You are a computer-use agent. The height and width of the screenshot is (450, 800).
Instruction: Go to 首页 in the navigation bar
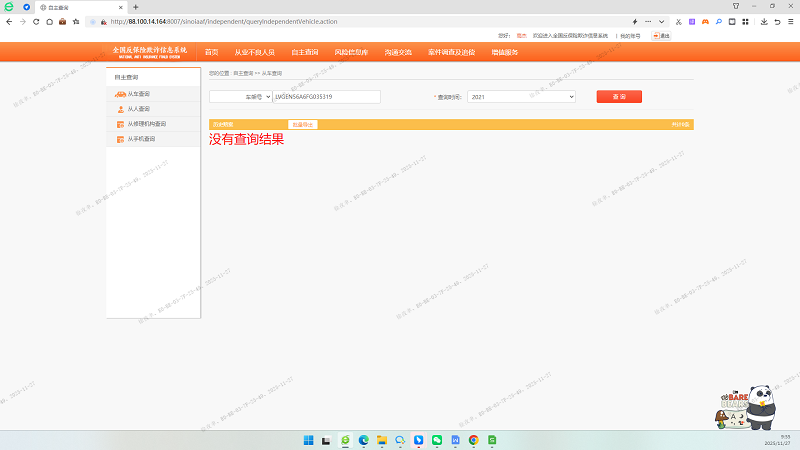click(x=211, y=52)
